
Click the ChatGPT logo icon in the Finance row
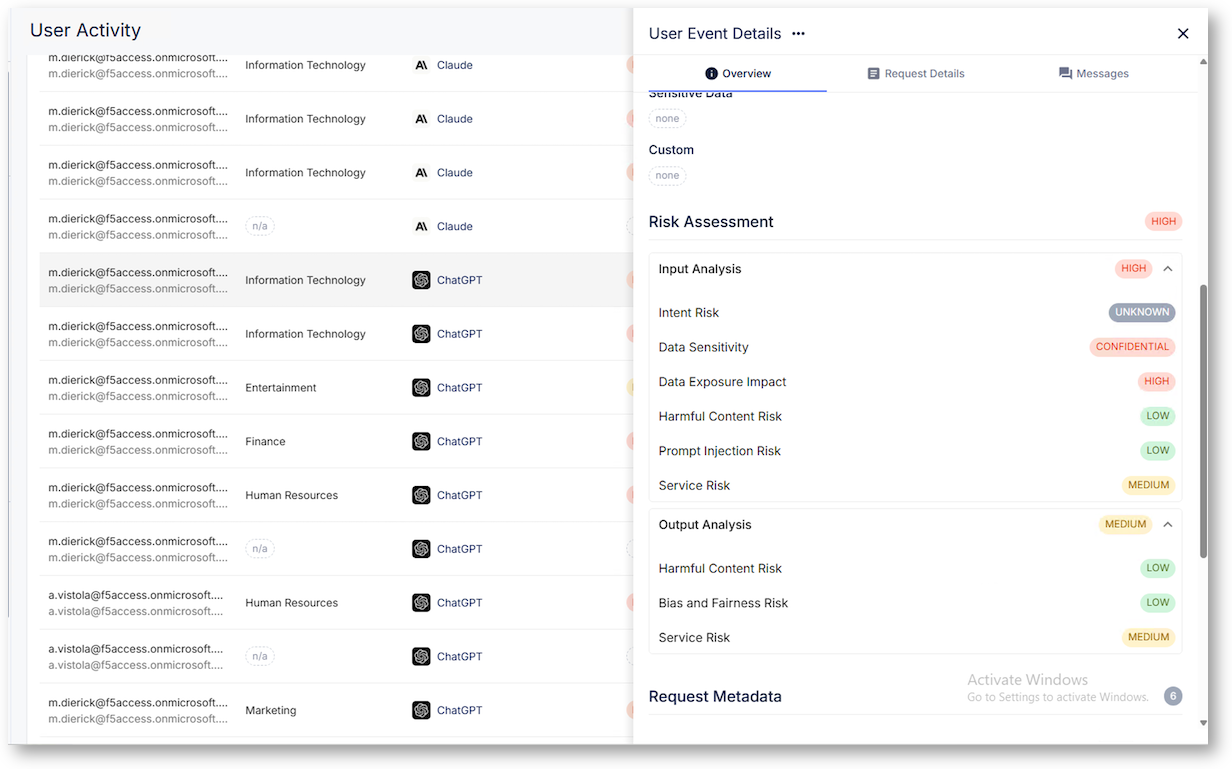point(421,442)
